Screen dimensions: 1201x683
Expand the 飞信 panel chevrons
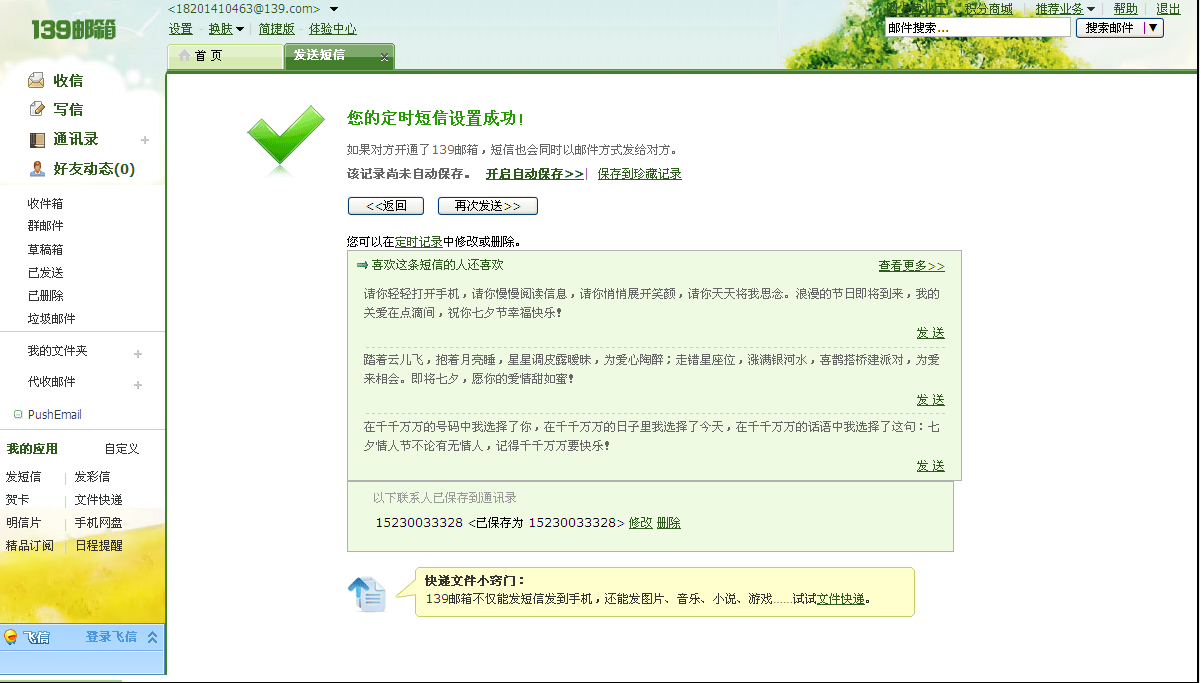point(153,637)
